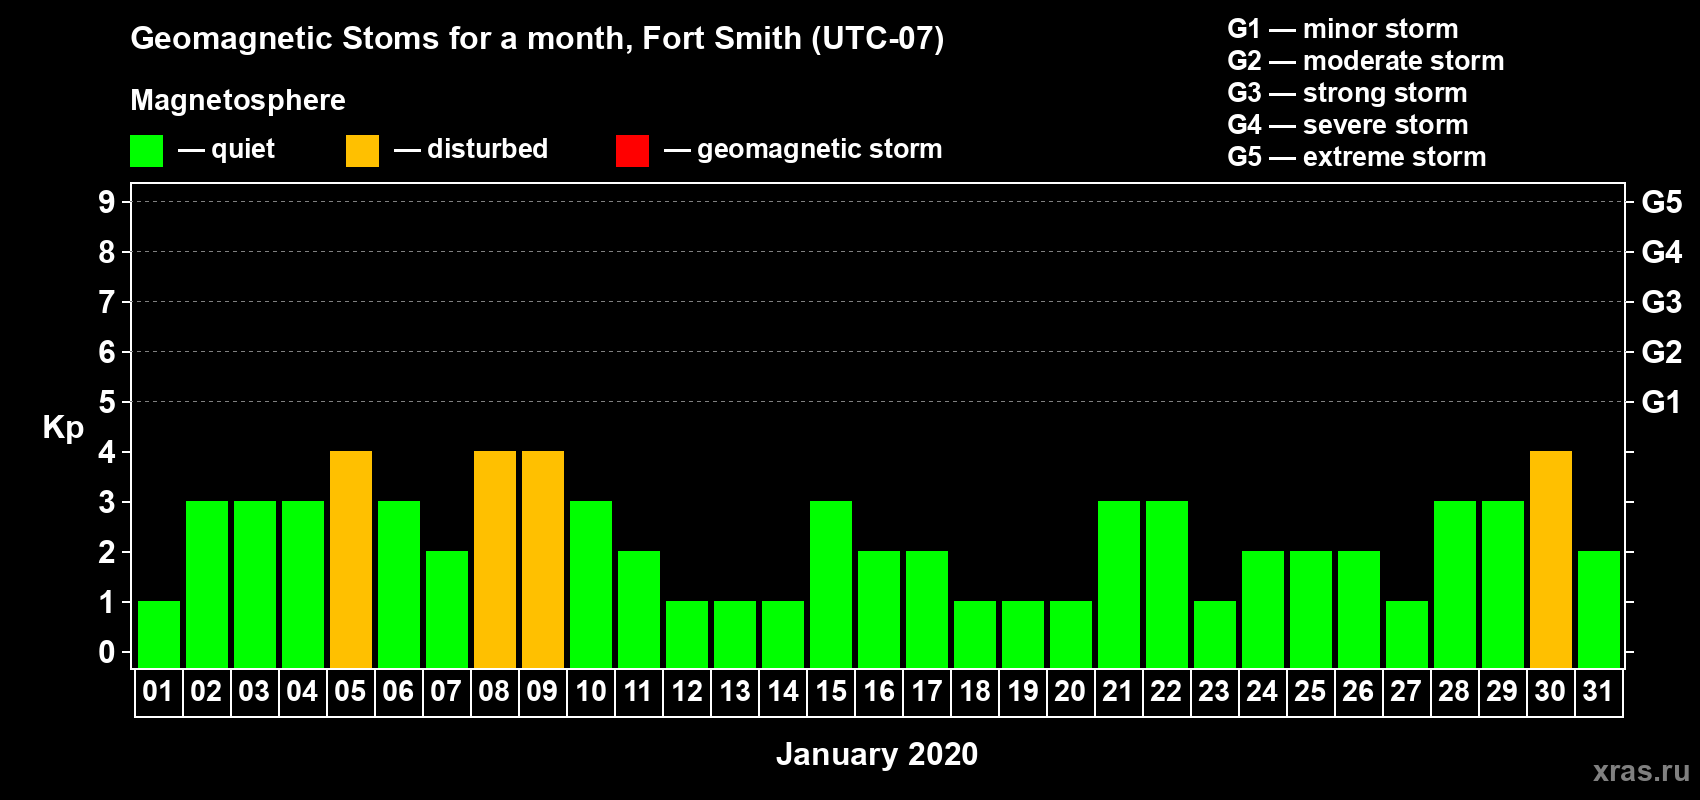Click the day label 29
The image size is (1700, 800).
click(x=1503, y=692)
